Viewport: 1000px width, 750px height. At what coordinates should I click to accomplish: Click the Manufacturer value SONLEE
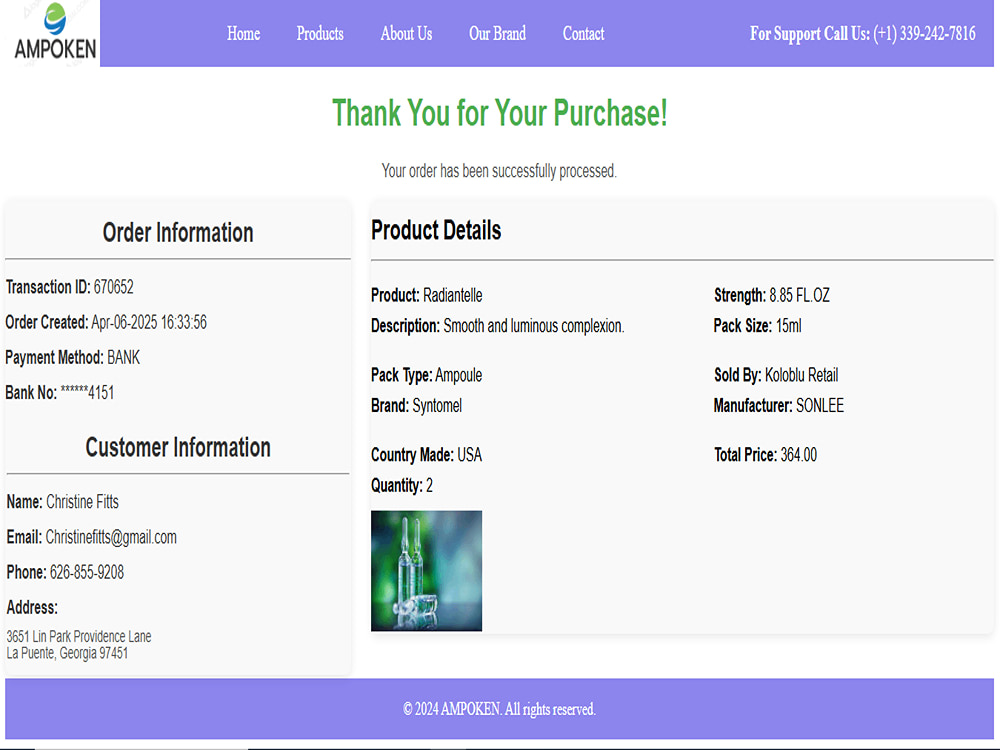820,406
